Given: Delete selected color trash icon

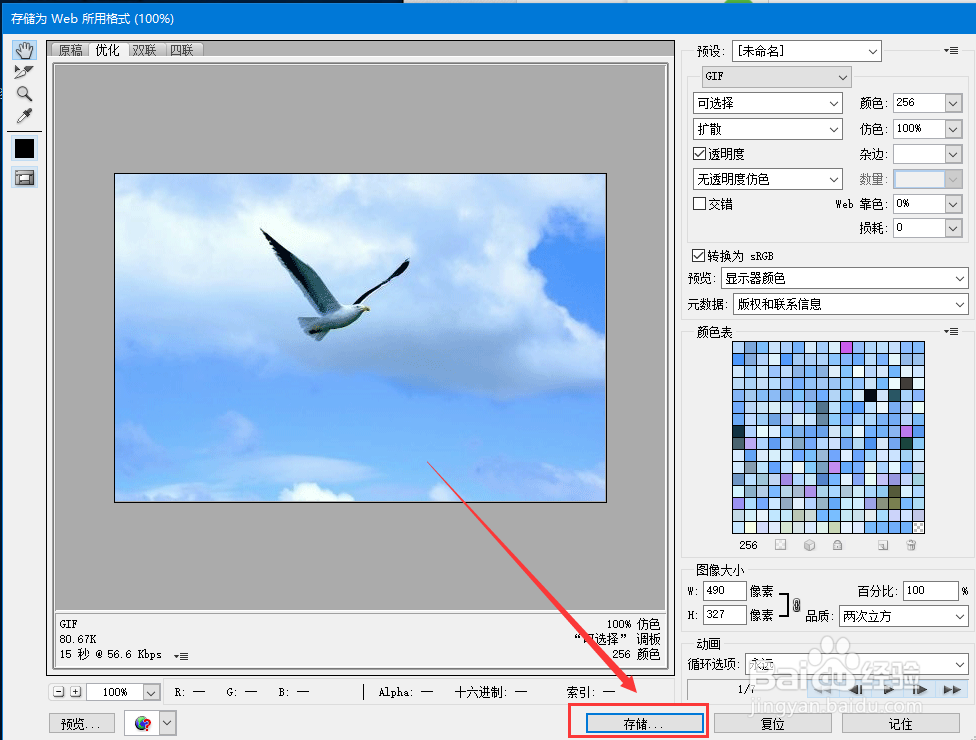Looking at the screenshot, I should coord(911,545).
